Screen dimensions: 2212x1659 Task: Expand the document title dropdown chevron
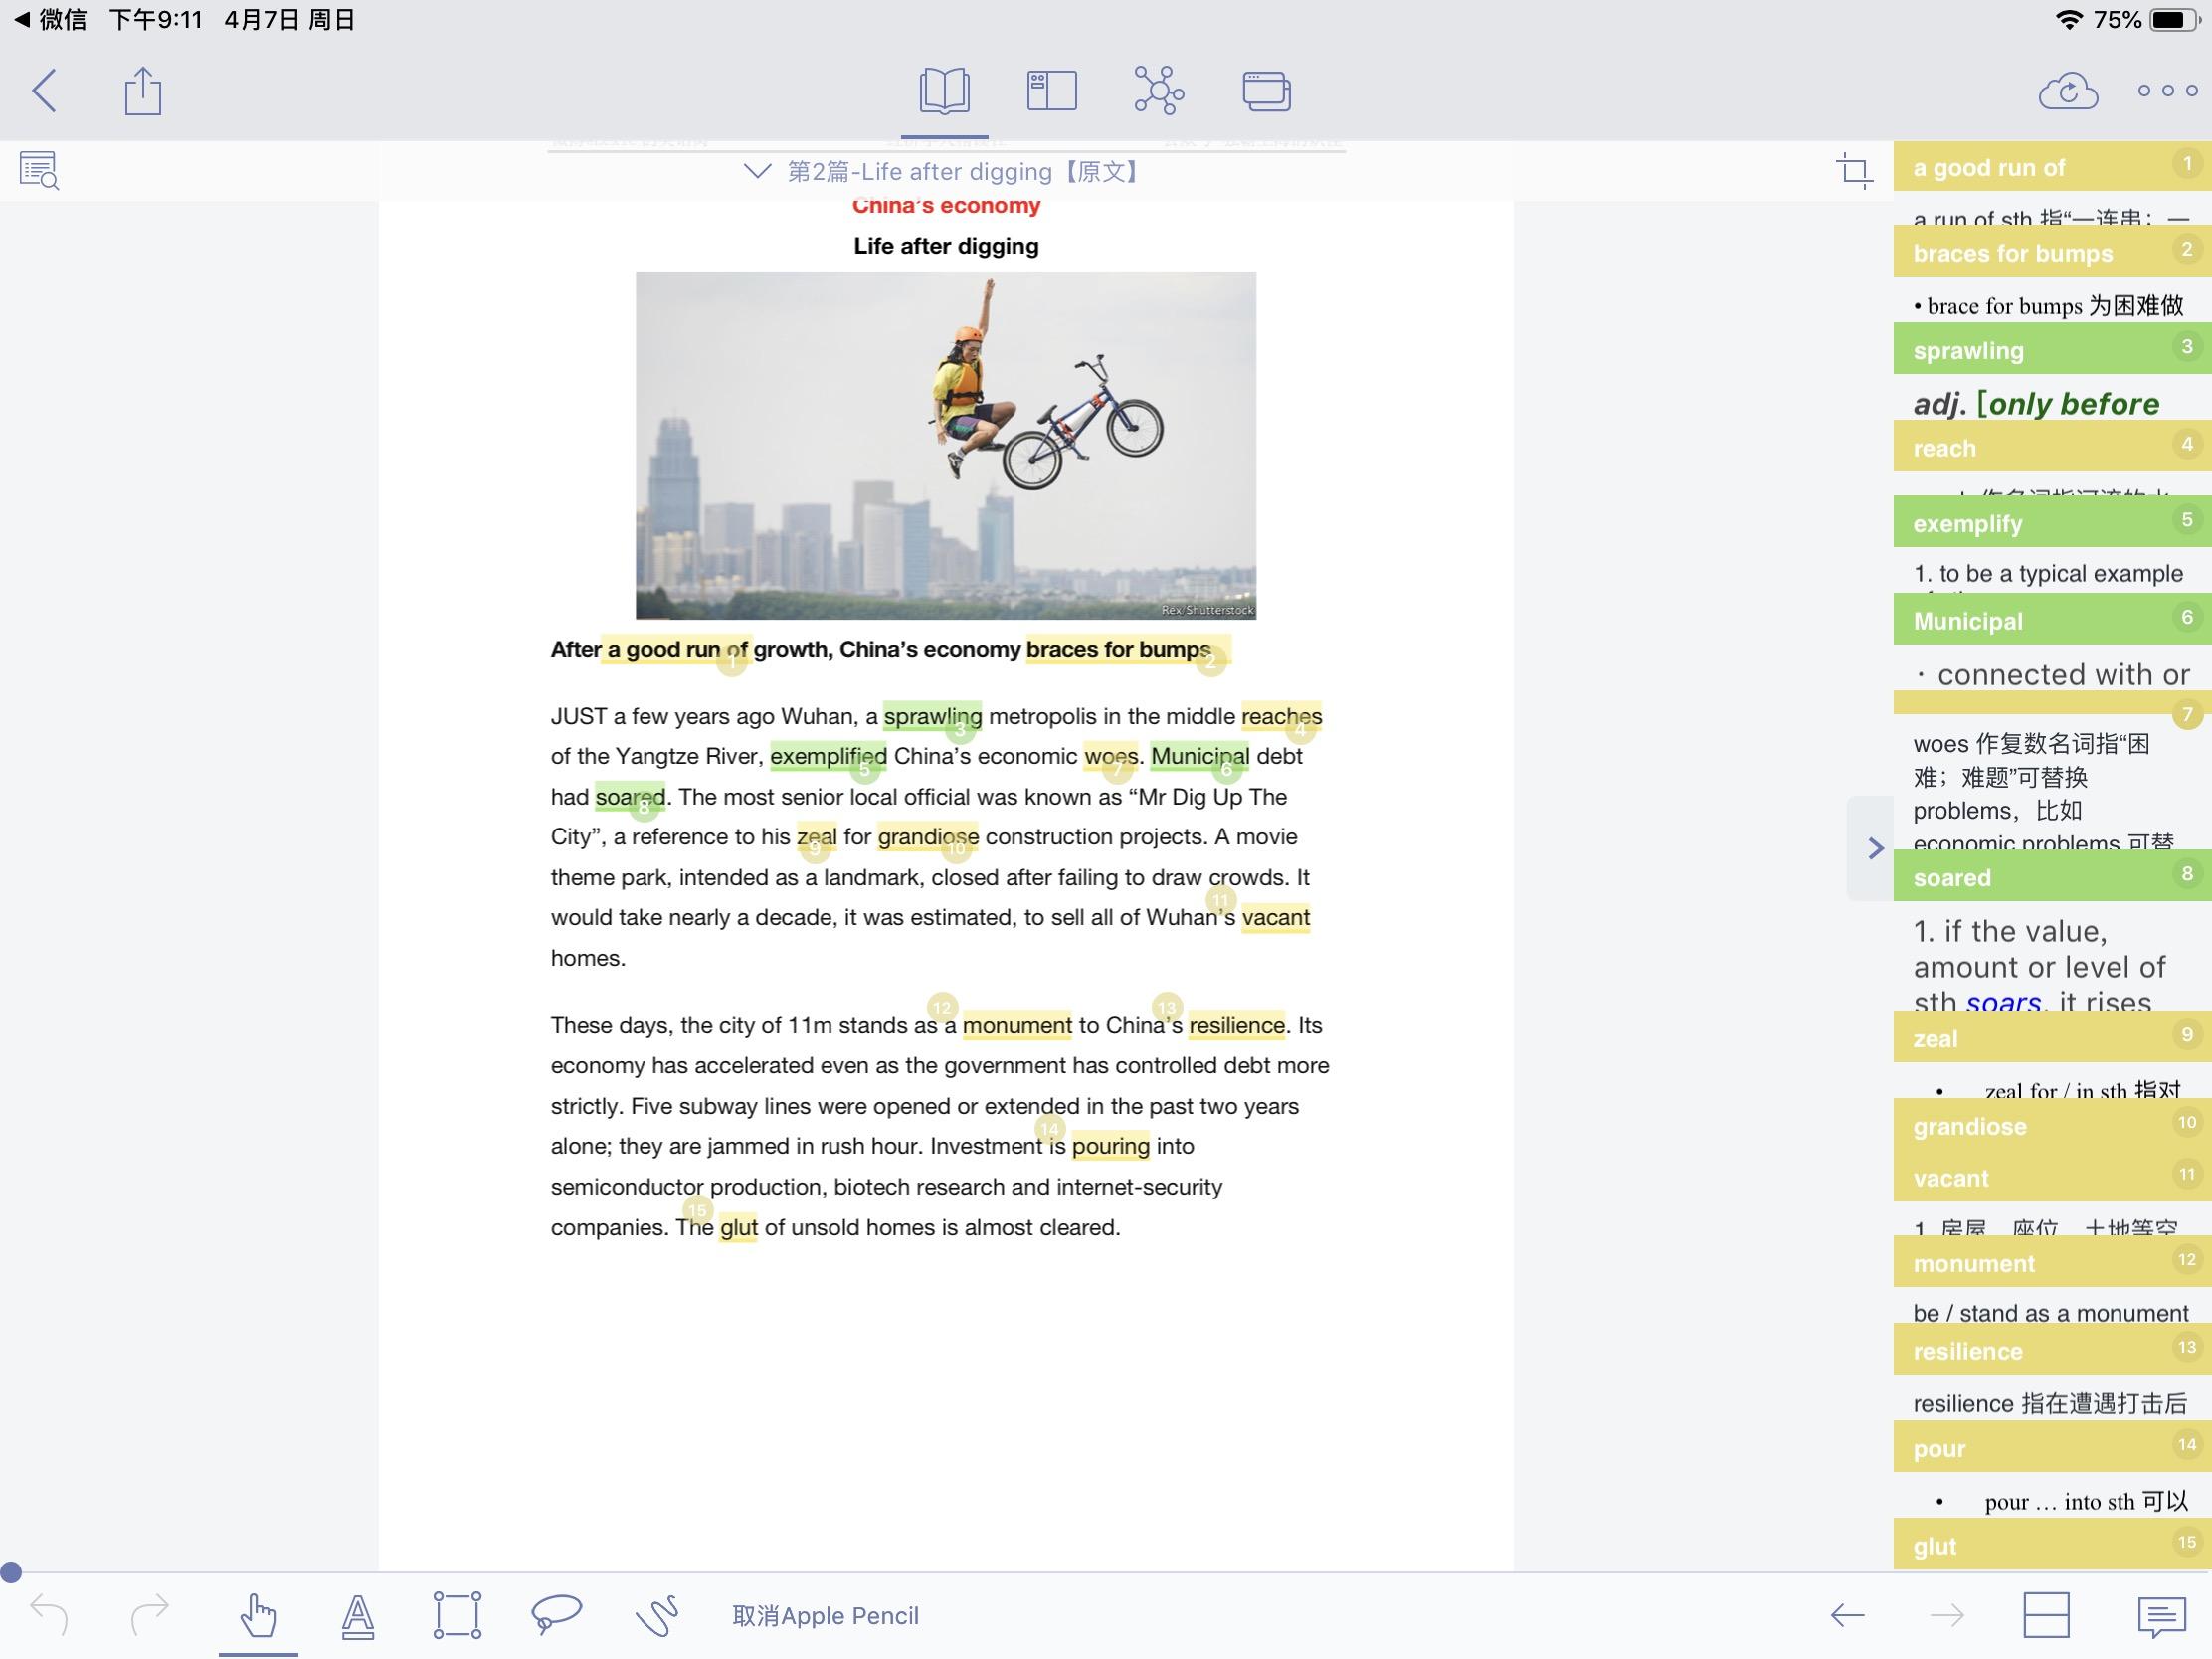point(757,172)
